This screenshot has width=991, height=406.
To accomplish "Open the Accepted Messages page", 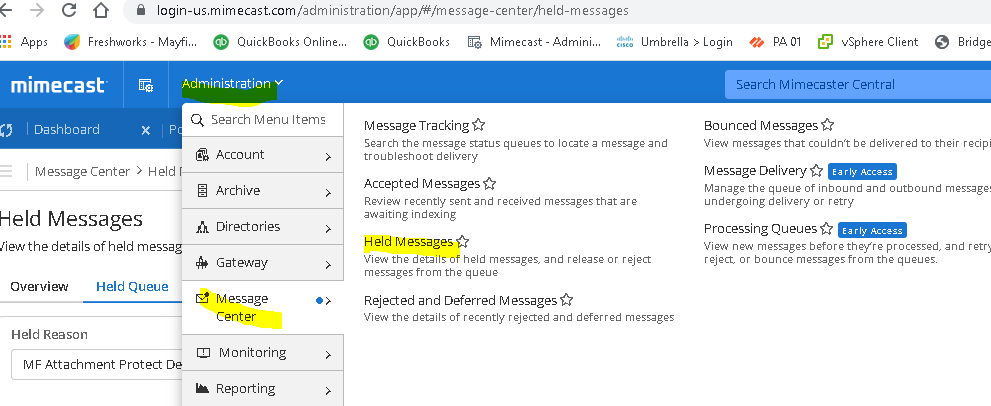I will click(422, 184).
